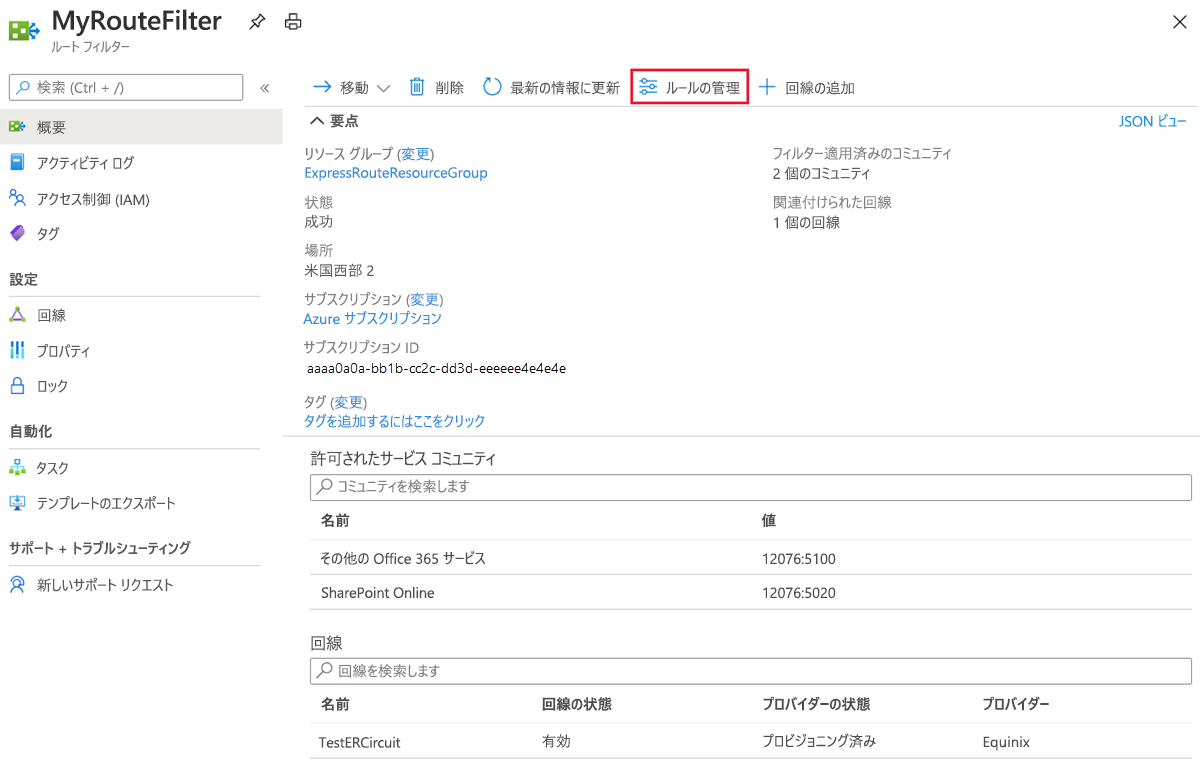The image size is (1200, 763).
Task: Open ExpressRouteResourceGroup link
Action: (396, 173)
